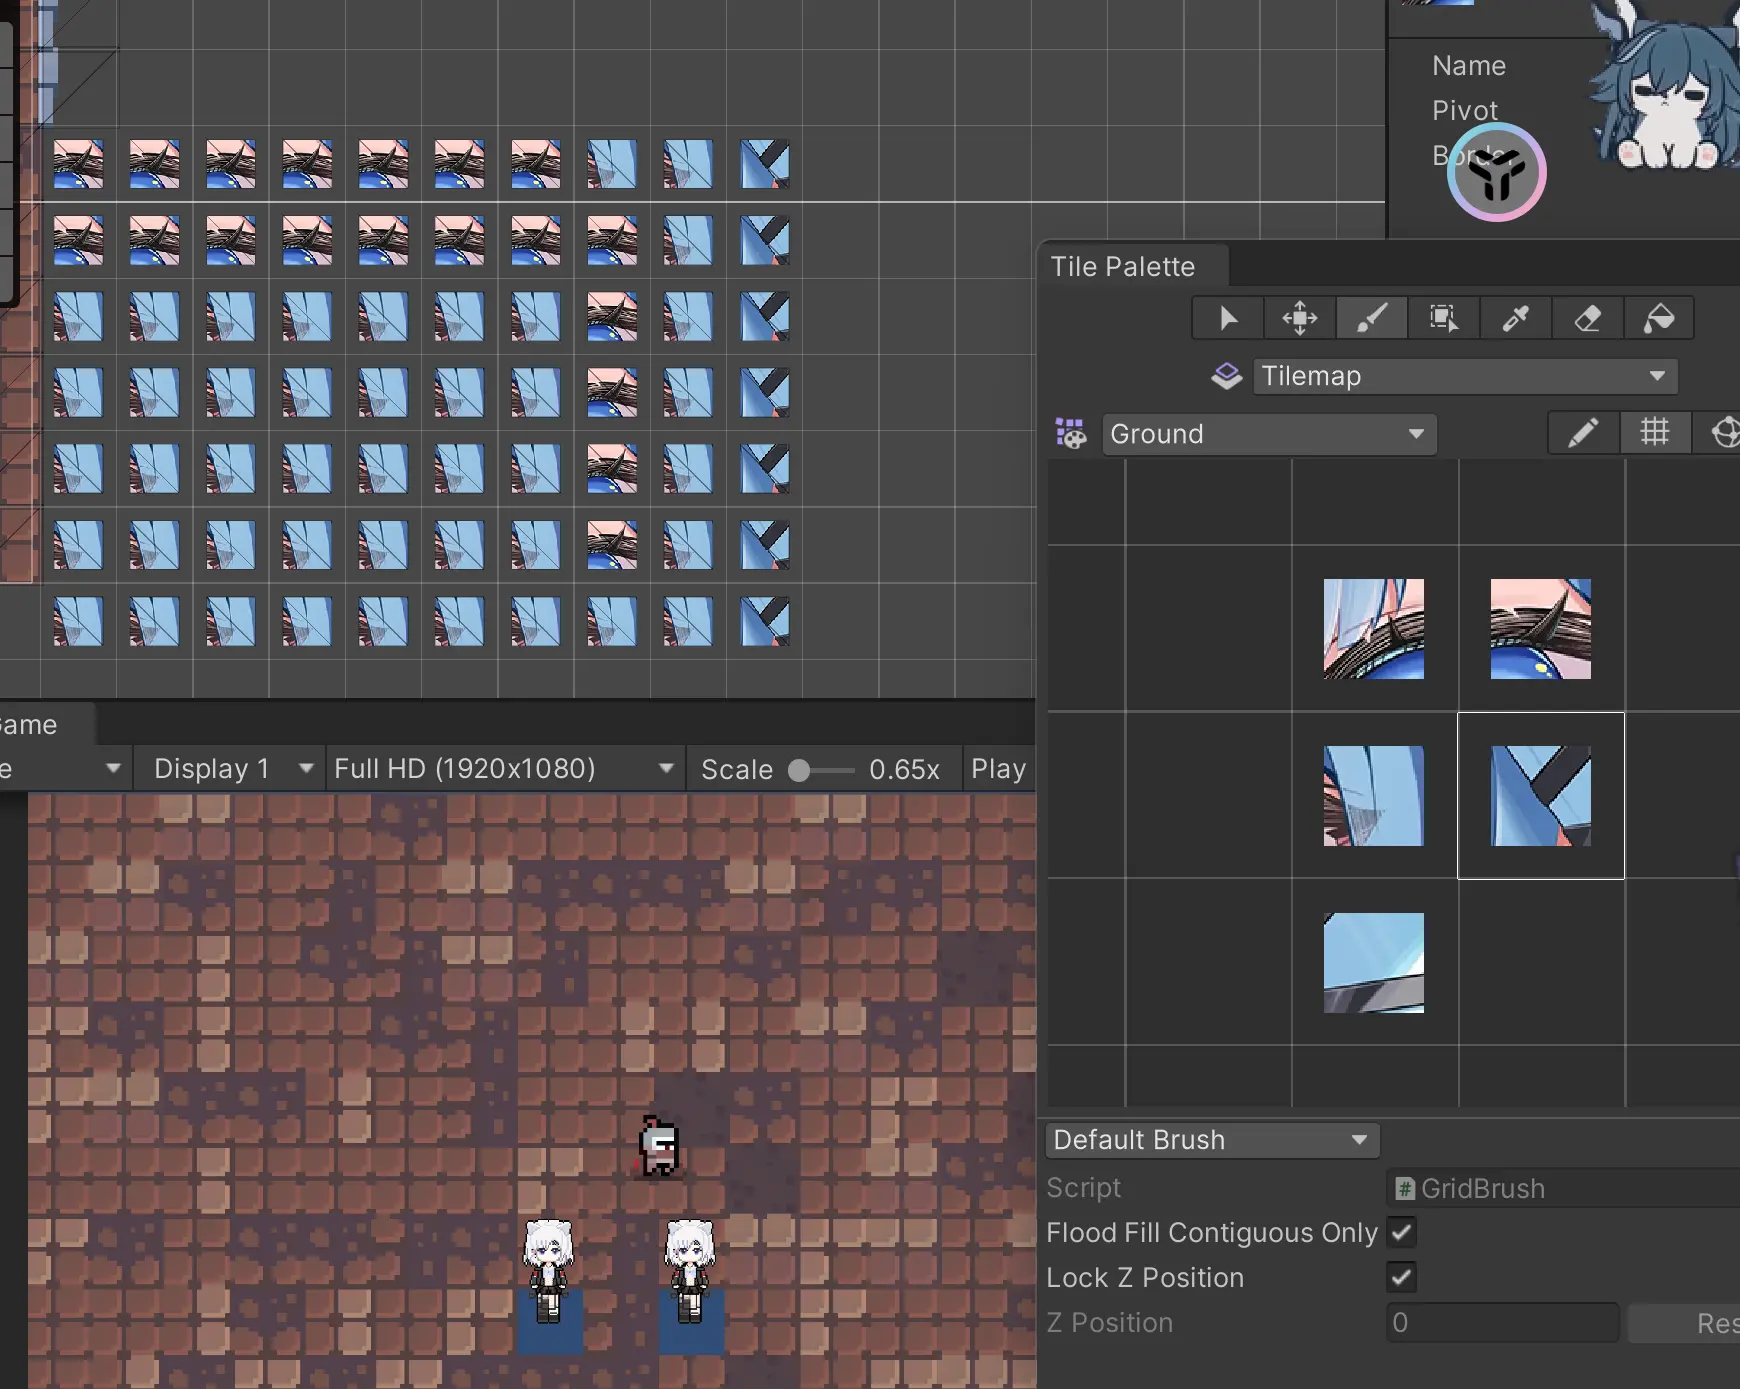The width and height of the screenshot is (1740, 1389).
Task: Click the round colorful-ring overlay icon
Action: coord(1497,172)
